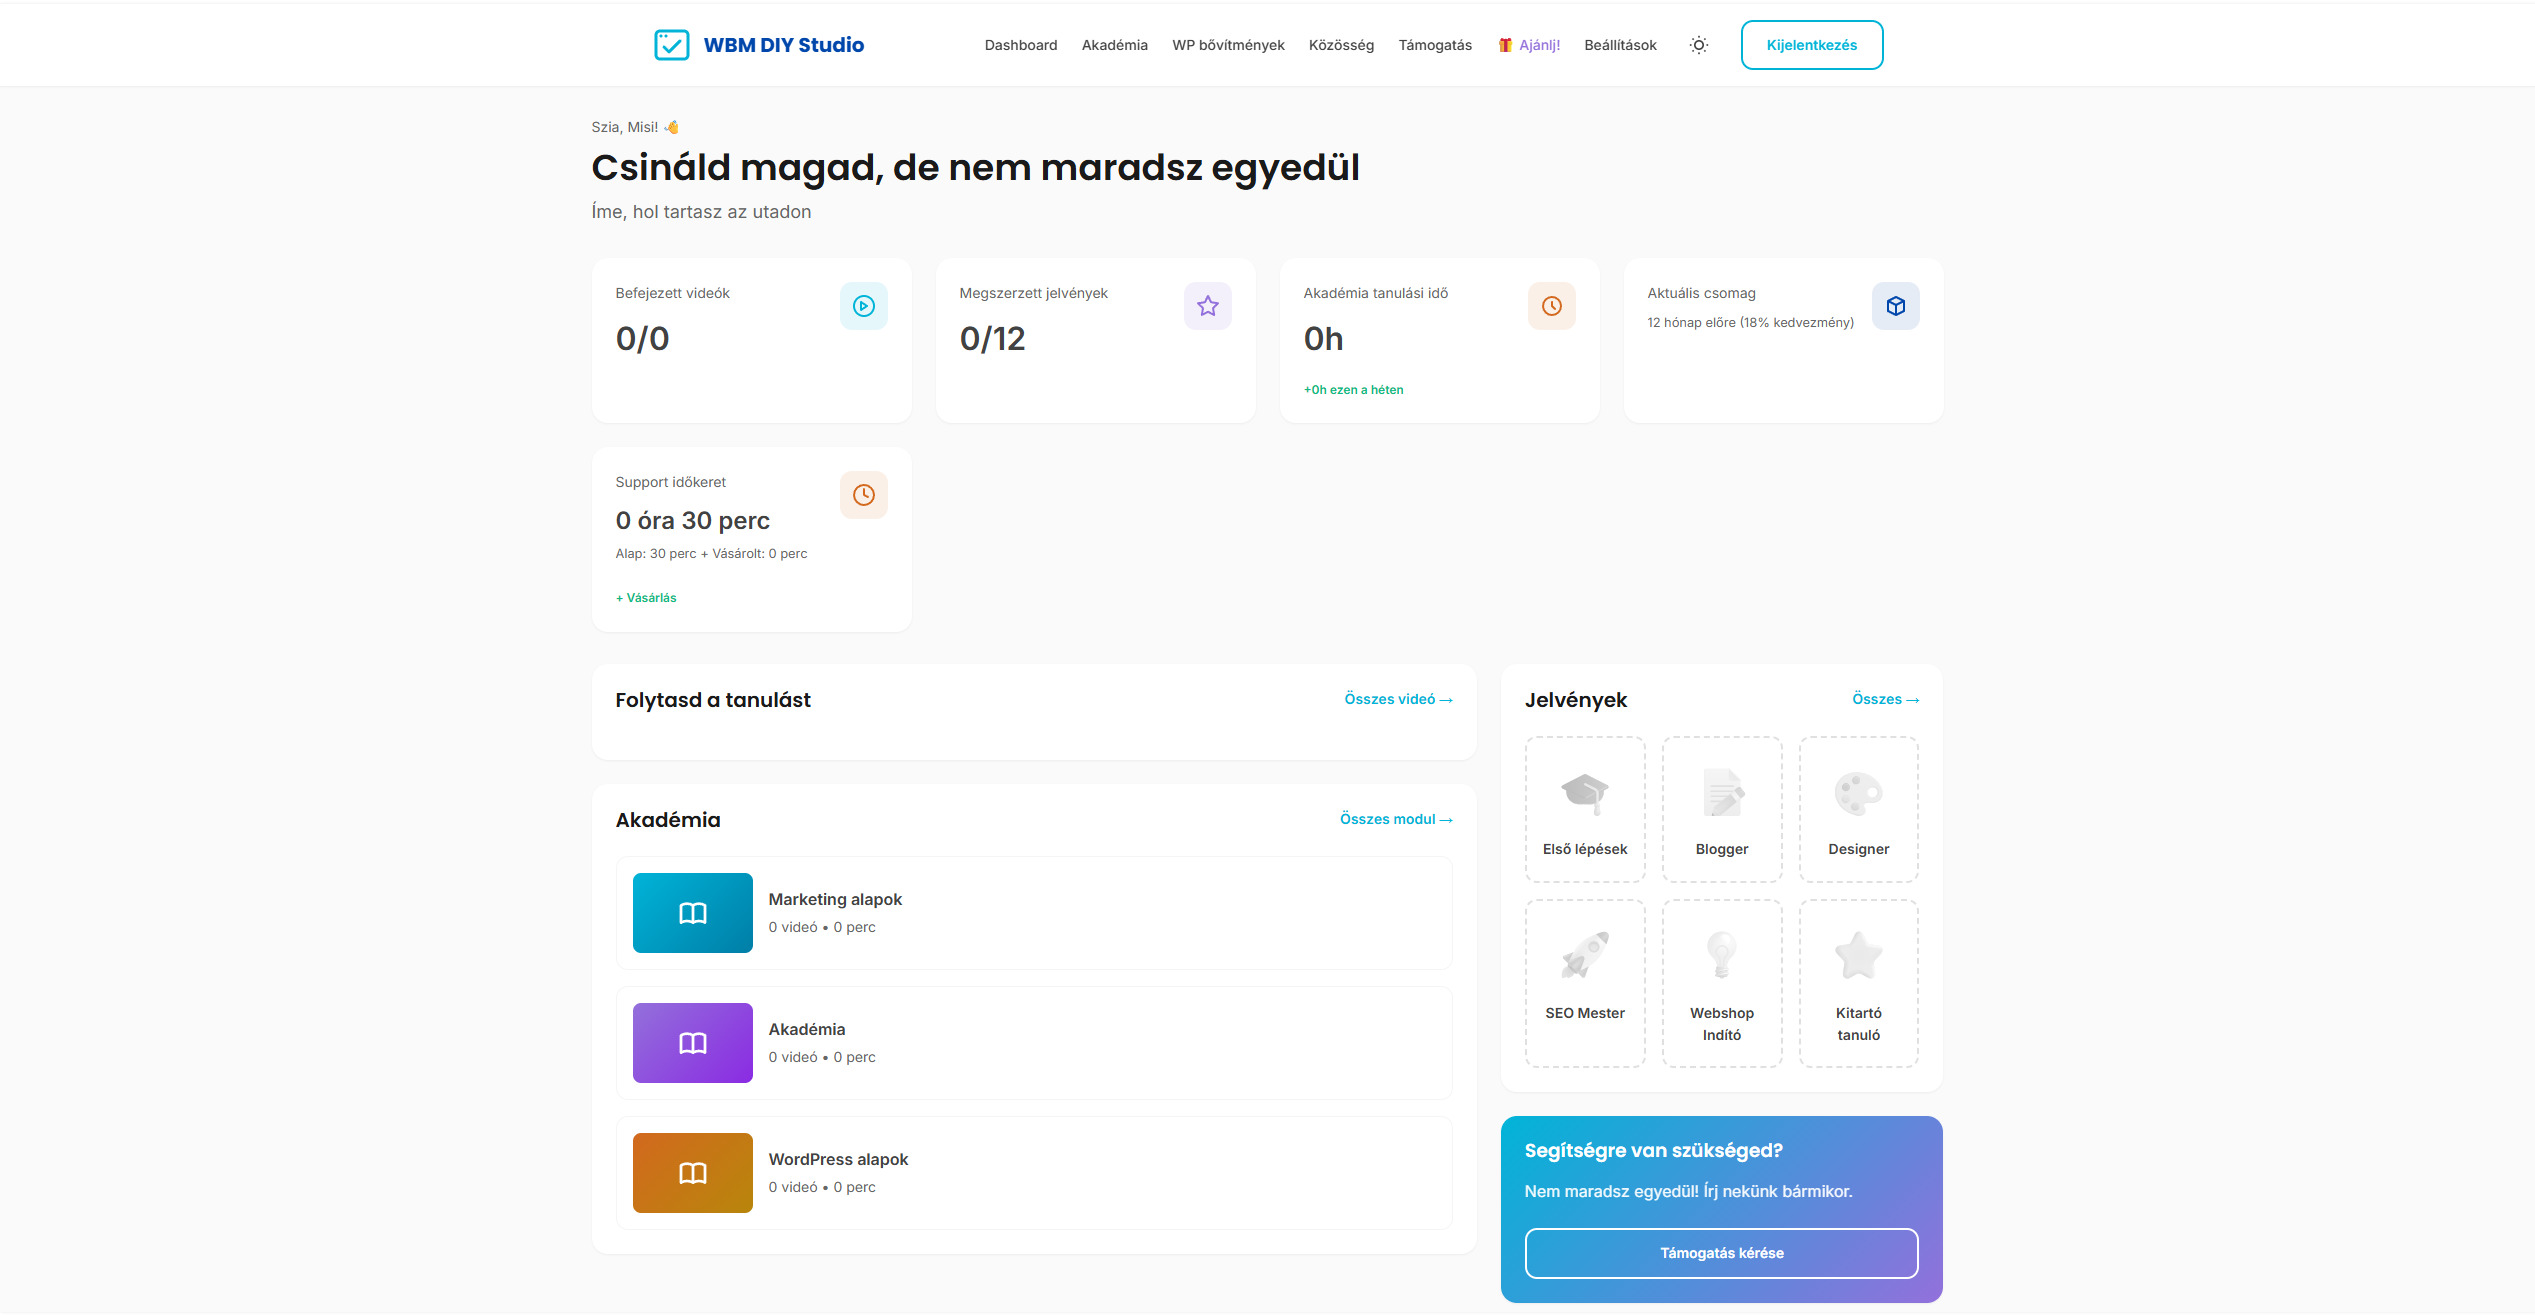Follow the Összes videó link
The width and height of the screenshot is (2535, 1315).
click(x=1398, y=699)
